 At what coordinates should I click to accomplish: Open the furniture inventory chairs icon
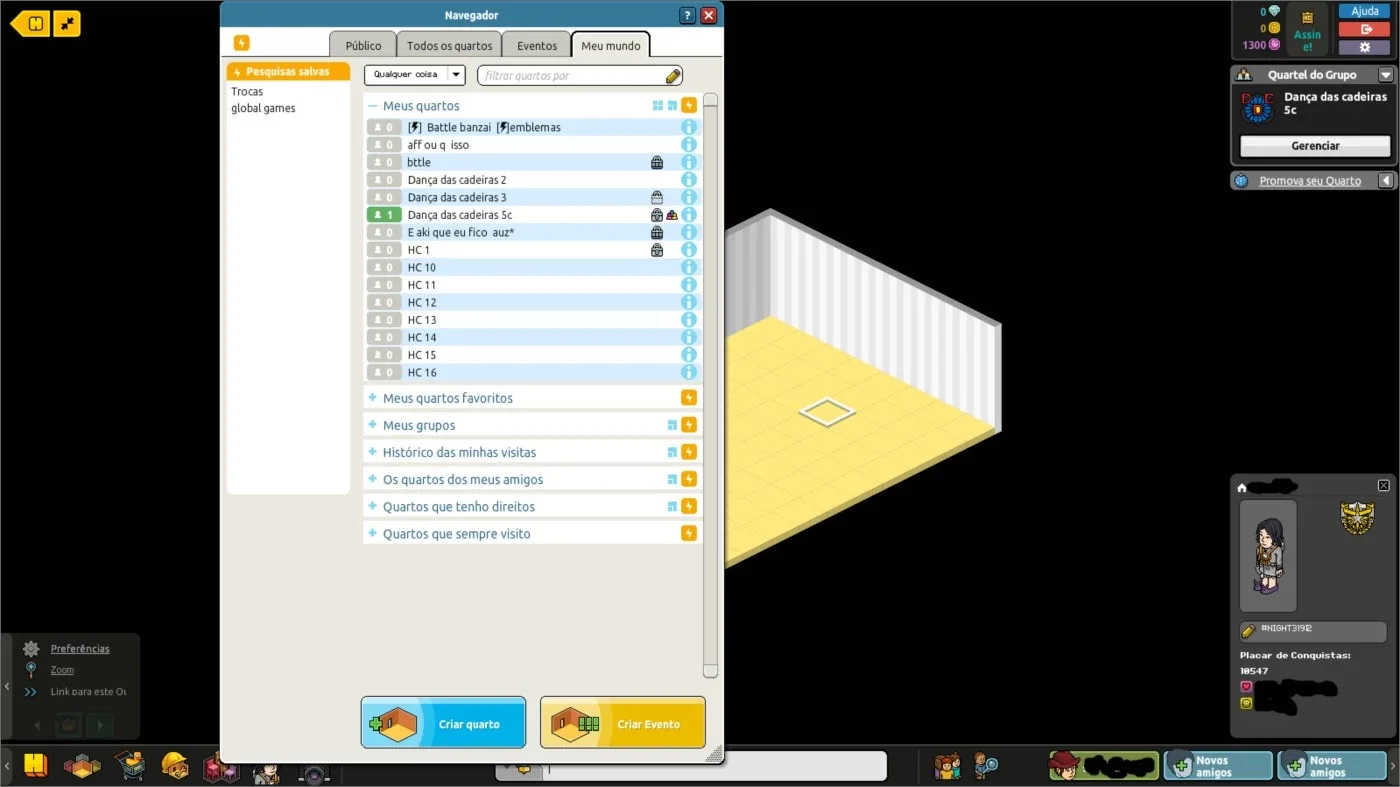(221, 768)
